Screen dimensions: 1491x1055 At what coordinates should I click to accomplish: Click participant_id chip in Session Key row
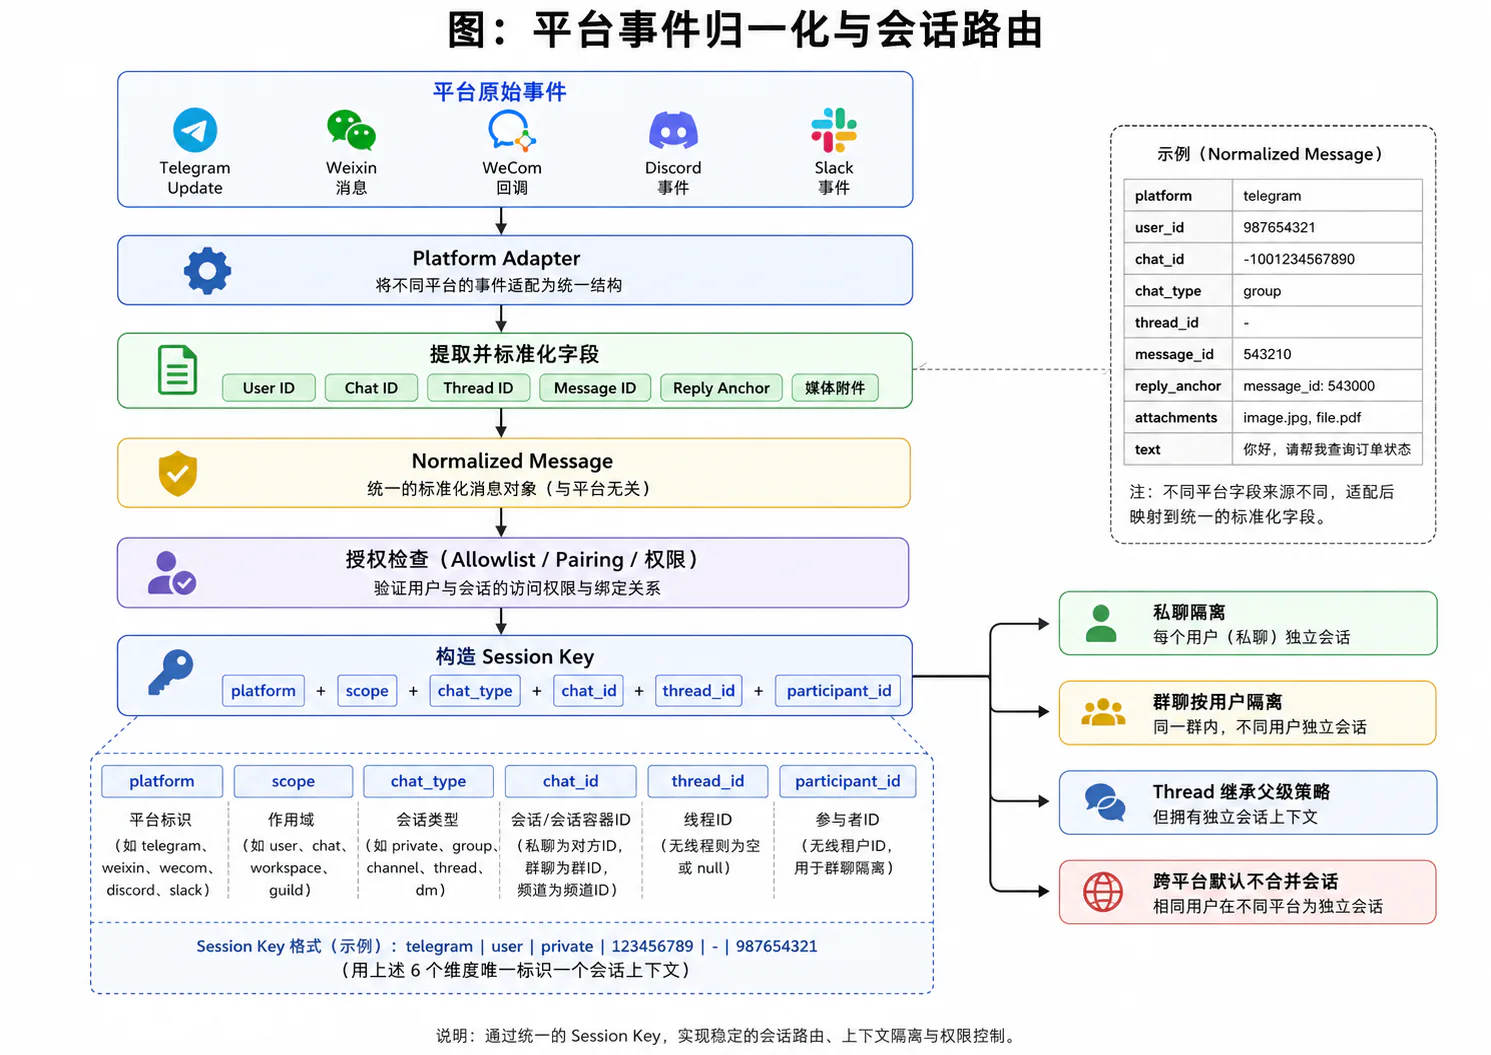tap(838, 691)
